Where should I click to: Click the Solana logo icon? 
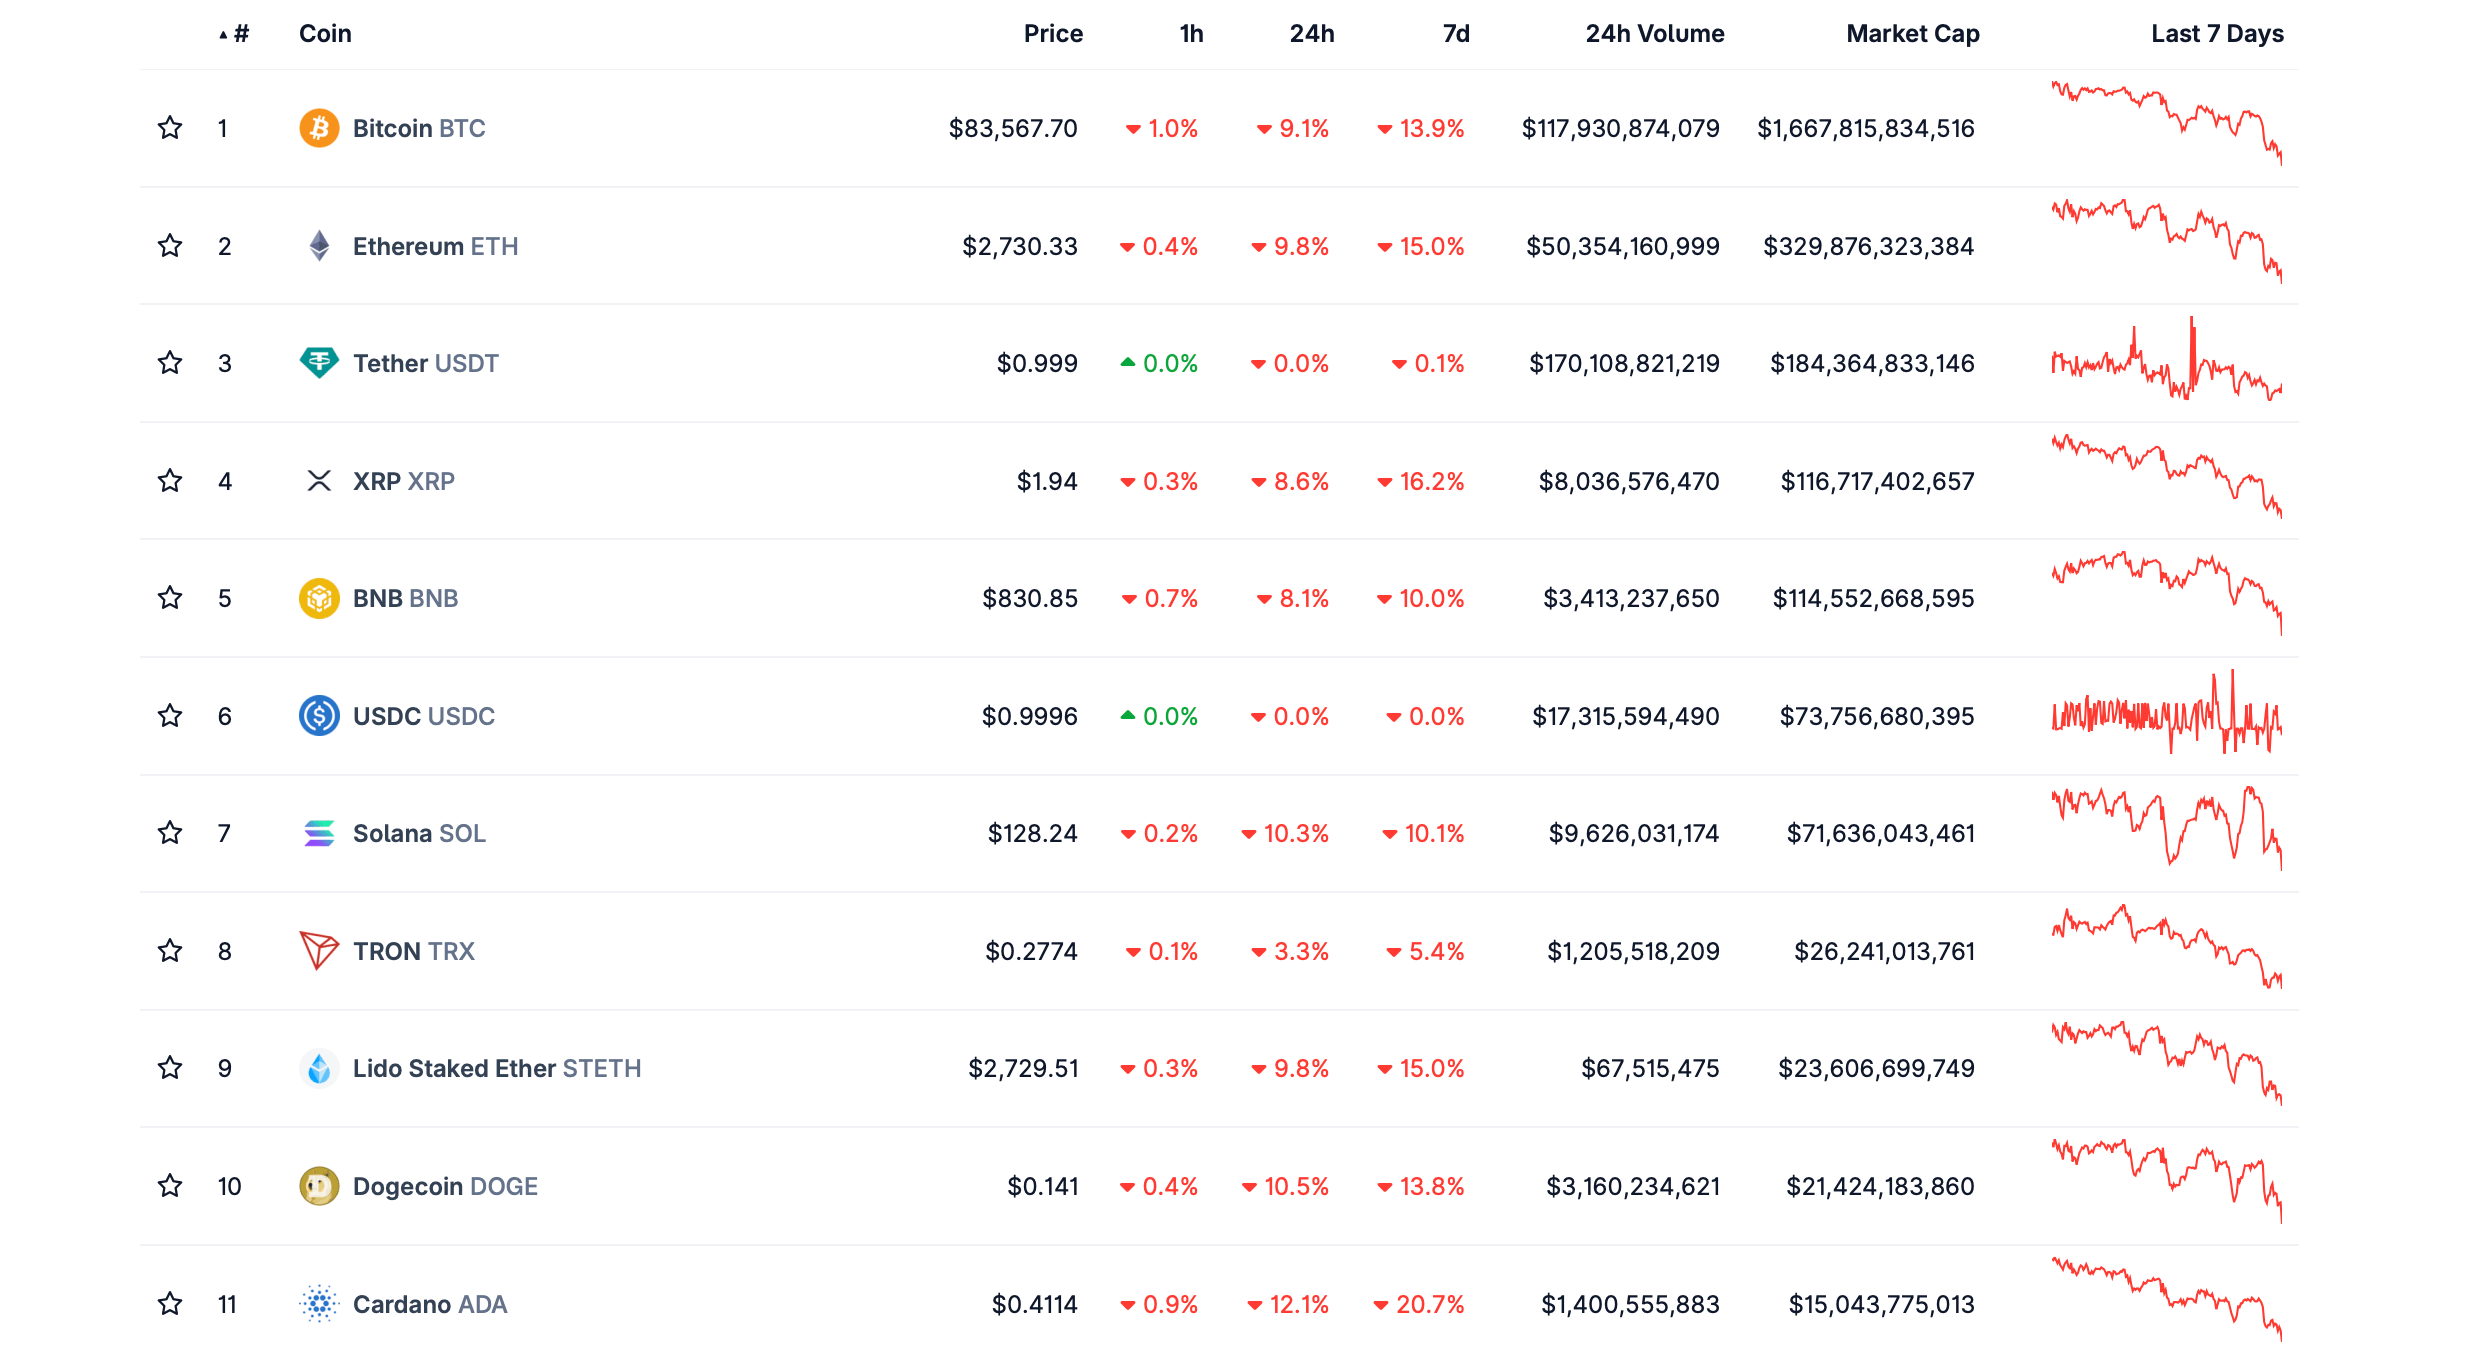(x=319, y=833)
